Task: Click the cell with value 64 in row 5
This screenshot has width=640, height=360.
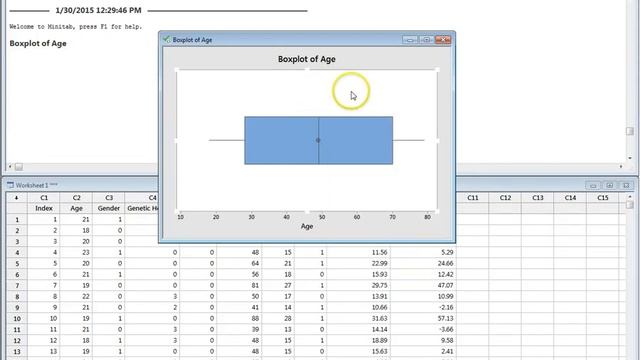Action: pos(239,263)
